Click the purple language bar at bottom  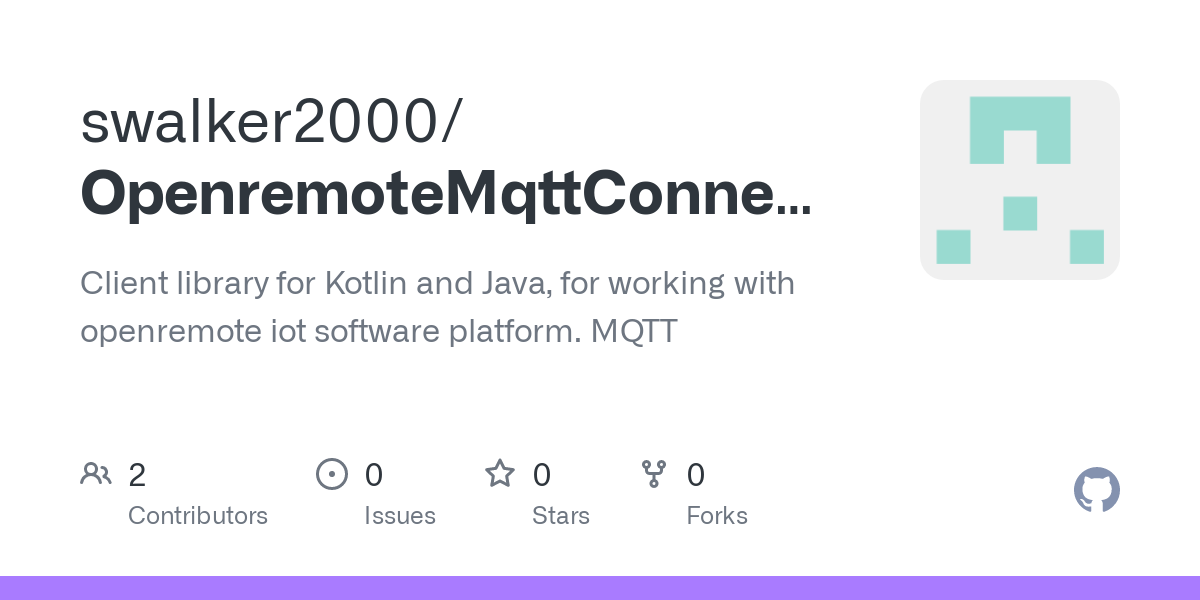coord(600,588)
